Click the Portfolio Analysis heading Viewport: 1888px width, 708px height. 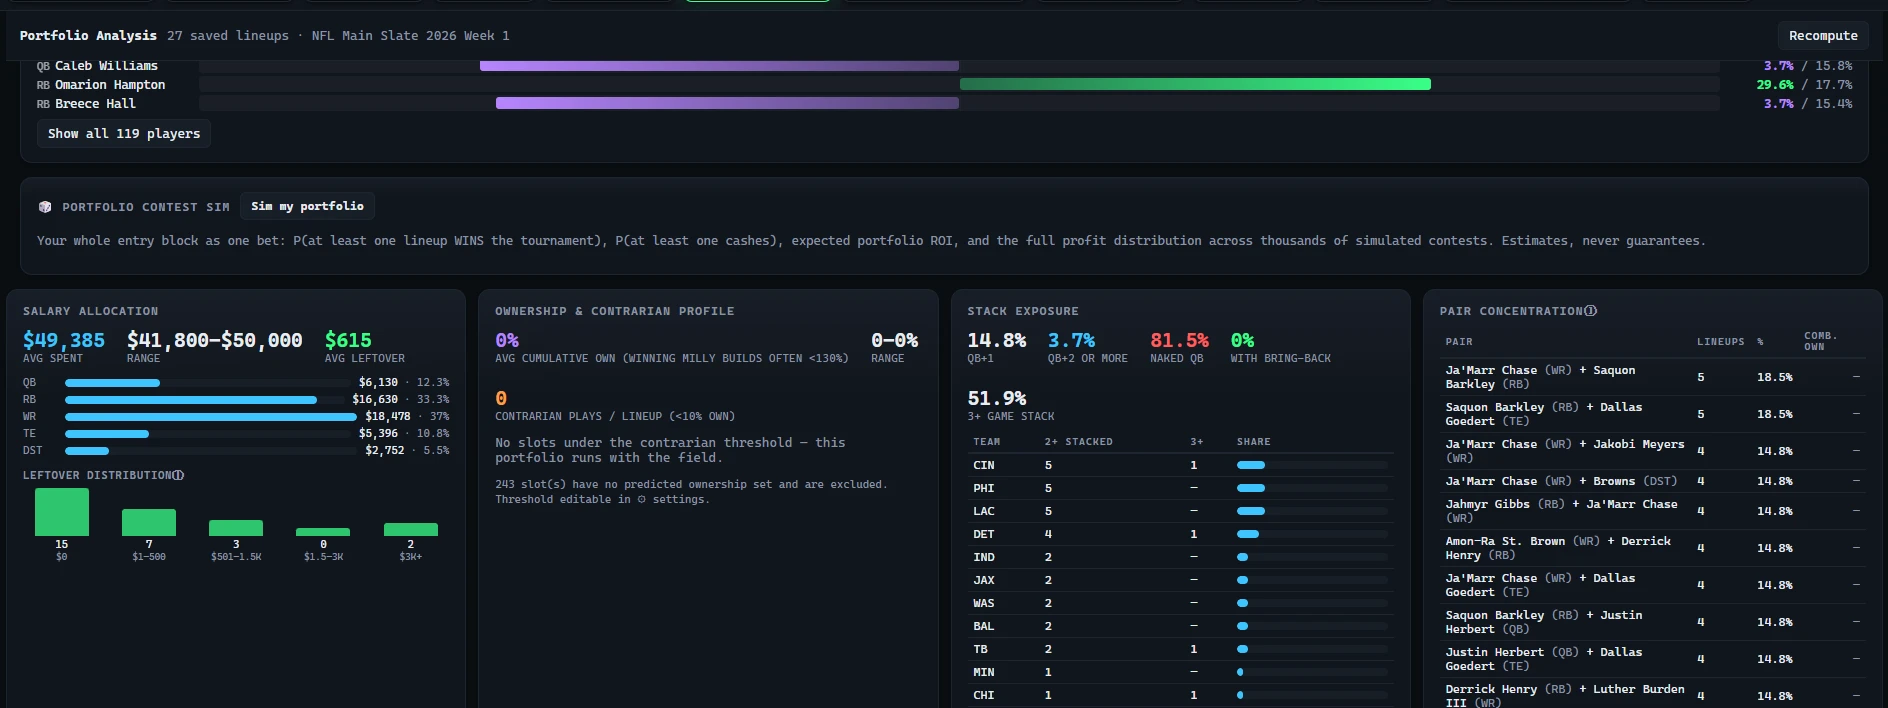88,35
